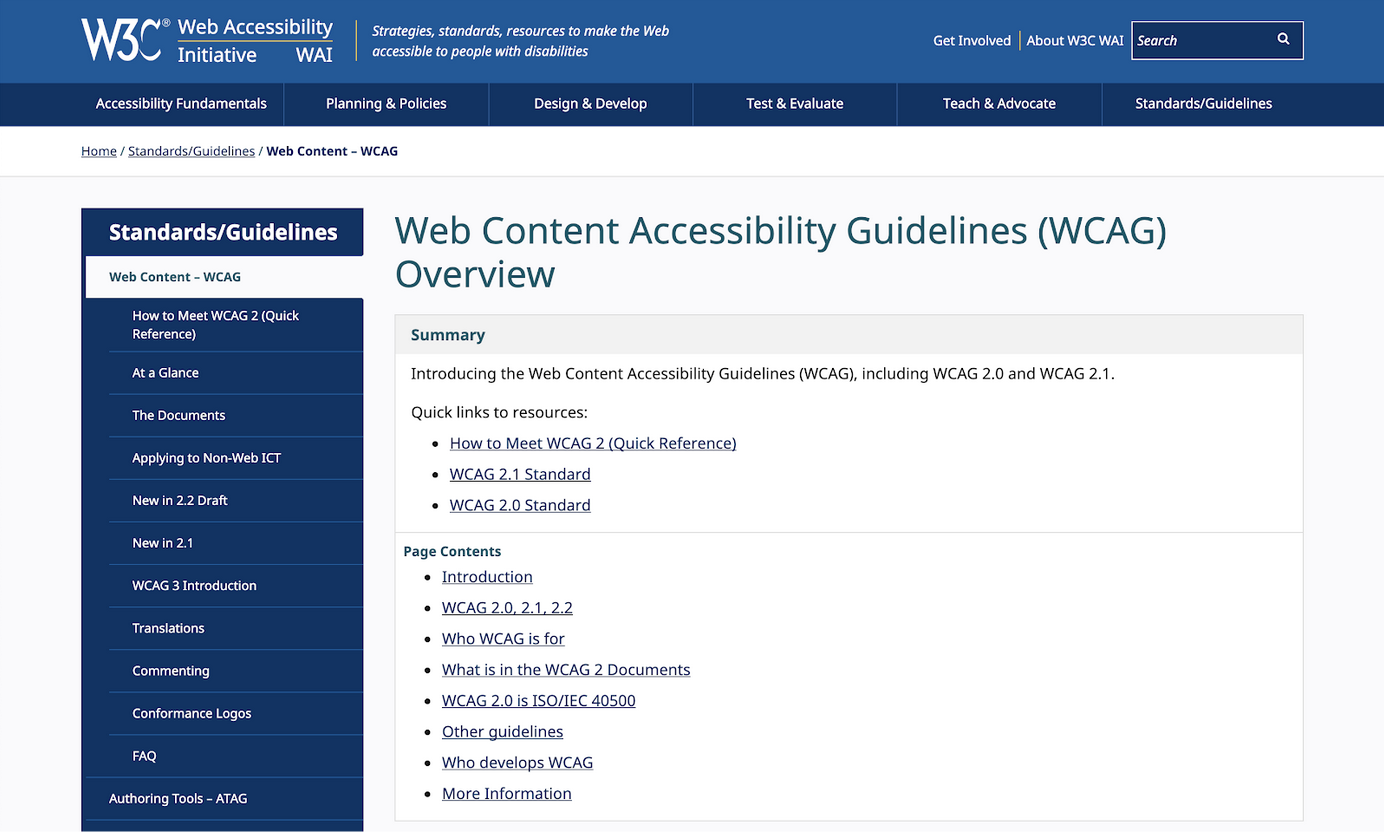Click the Quick links to resources text

(499, 412)
